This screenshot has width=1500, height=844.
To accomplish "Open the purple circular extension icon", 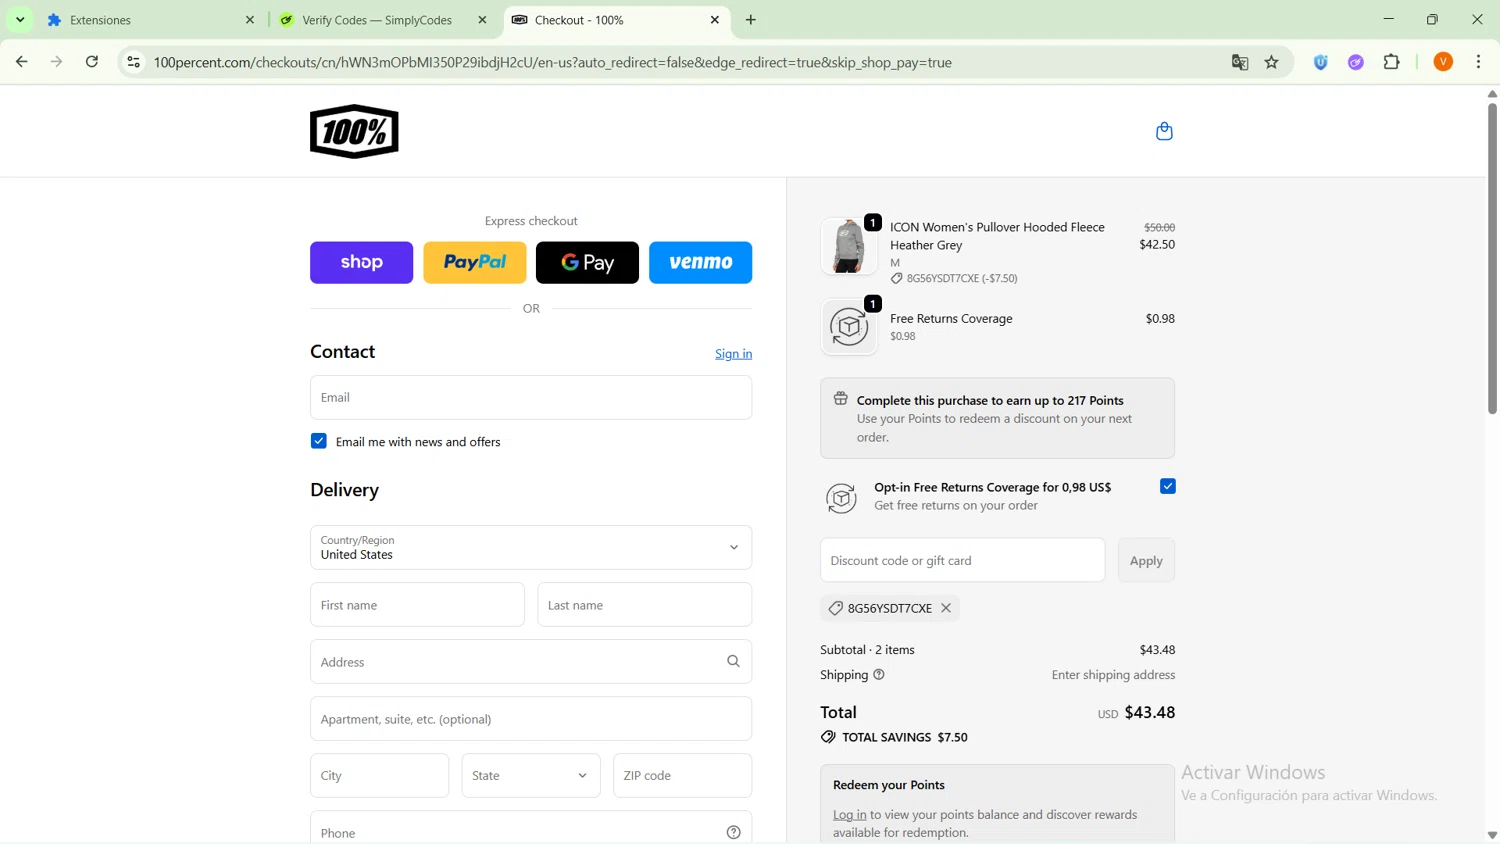I will pyautogui.click(x=1356, y=62).
